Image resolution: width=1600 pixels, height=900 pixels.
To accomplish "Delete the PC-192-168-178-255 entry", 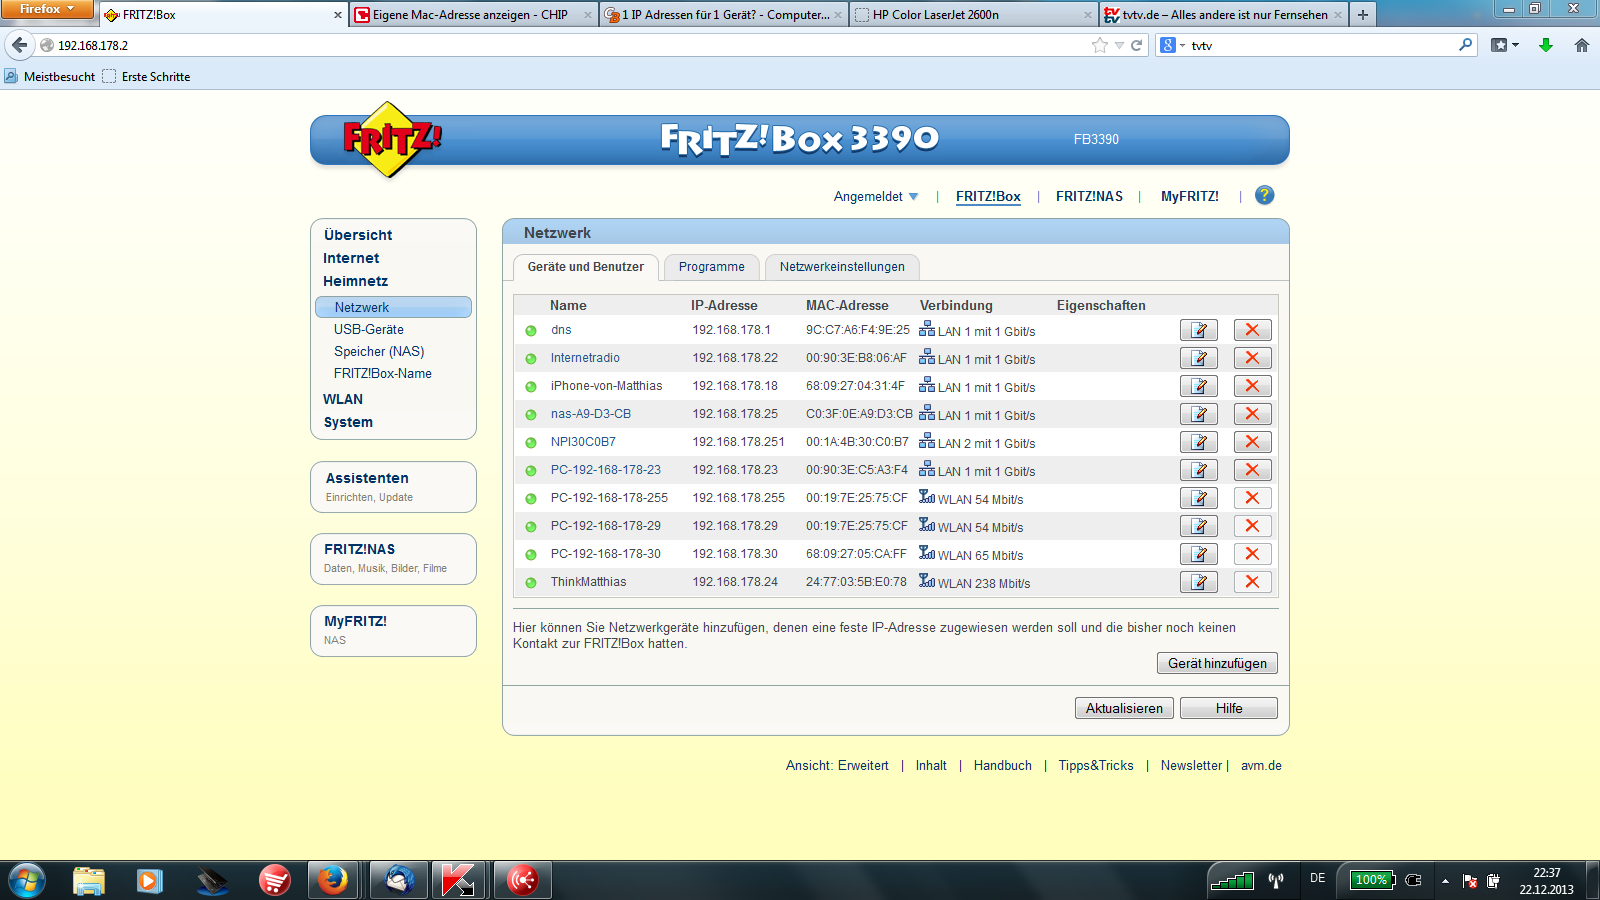I will coord(1252,498).
